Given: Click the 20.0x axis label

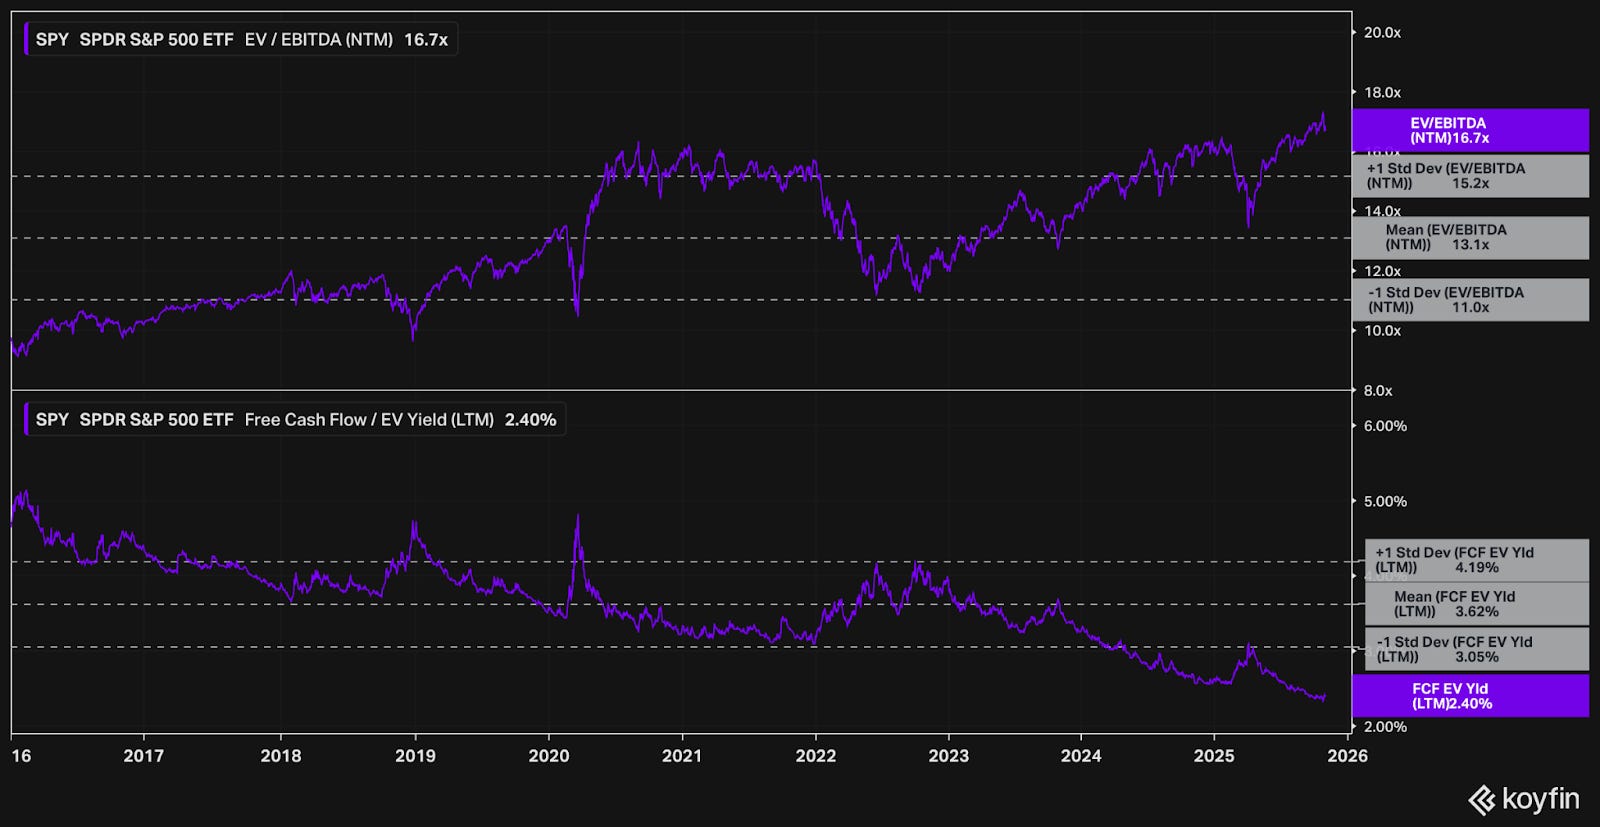Looking at the screenshot, I should [1382, 33].
